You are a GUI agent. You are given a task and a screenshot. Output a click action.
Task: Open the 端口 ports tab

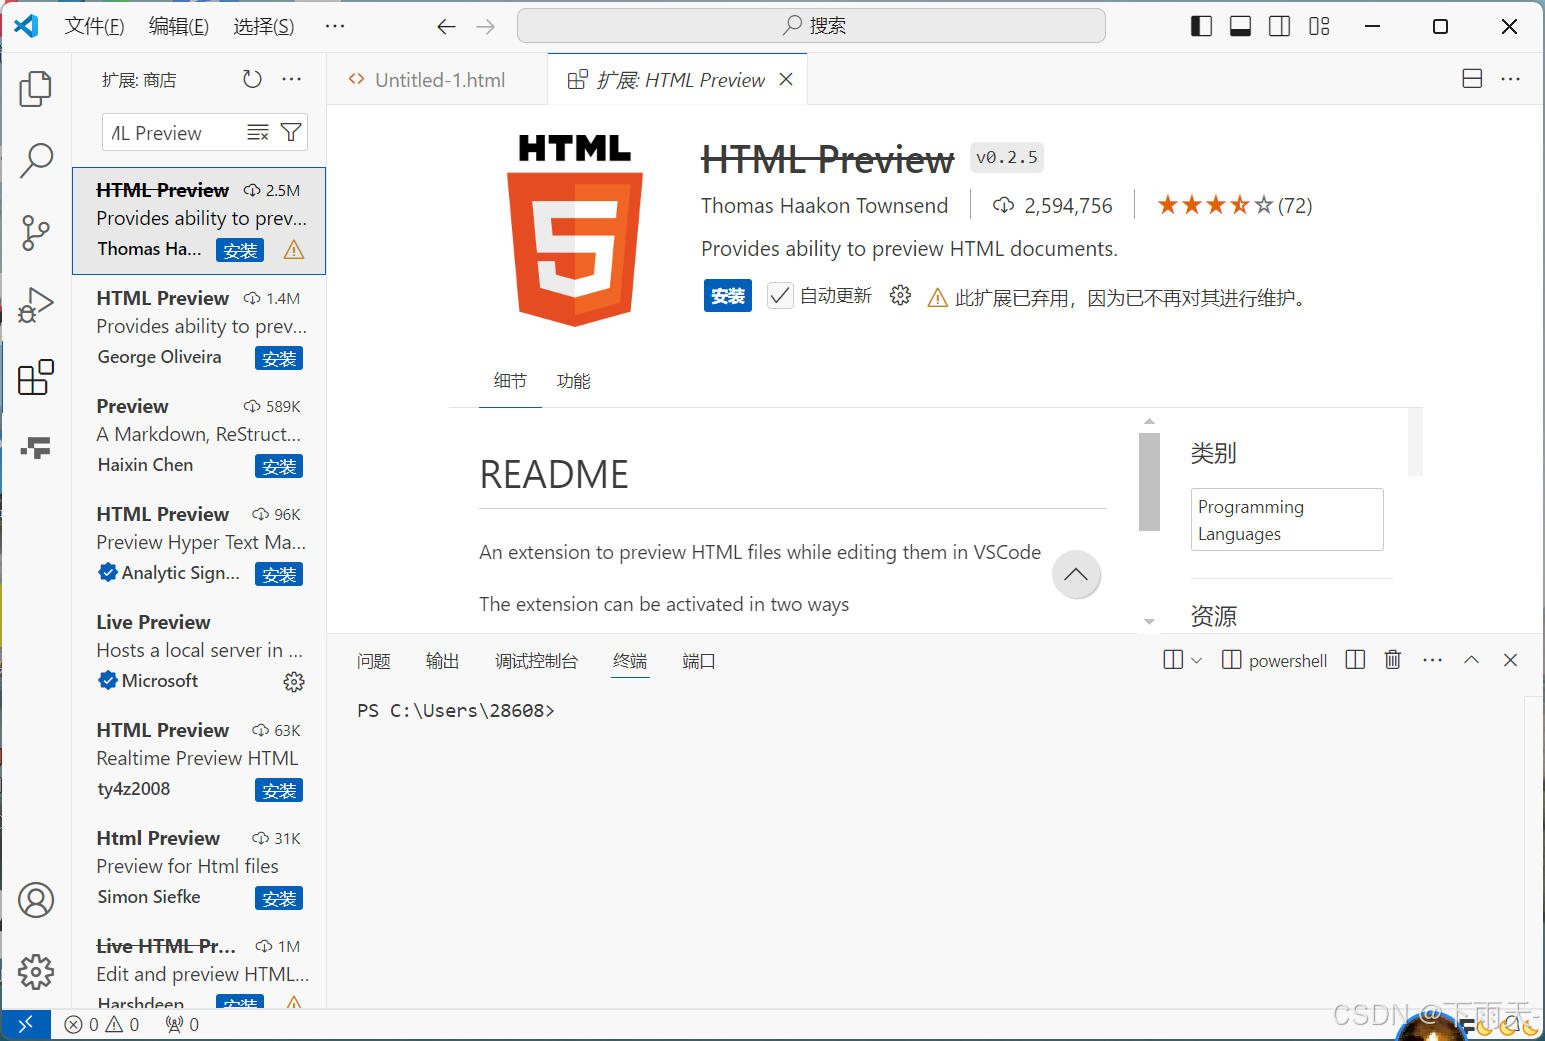698,661
